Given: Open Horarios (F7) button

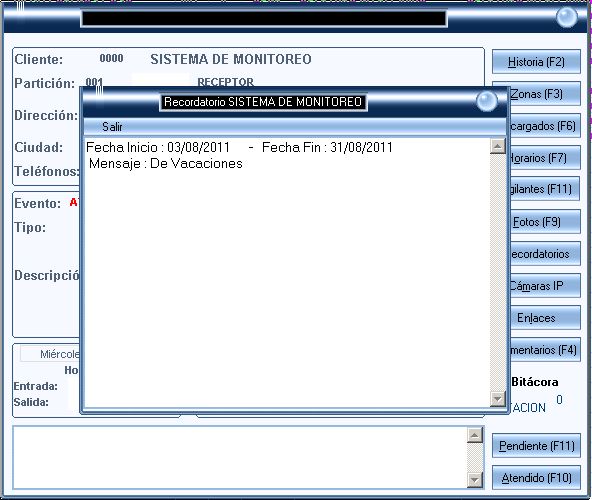Looking at the screenshot, I should click(x=546, y=157).
